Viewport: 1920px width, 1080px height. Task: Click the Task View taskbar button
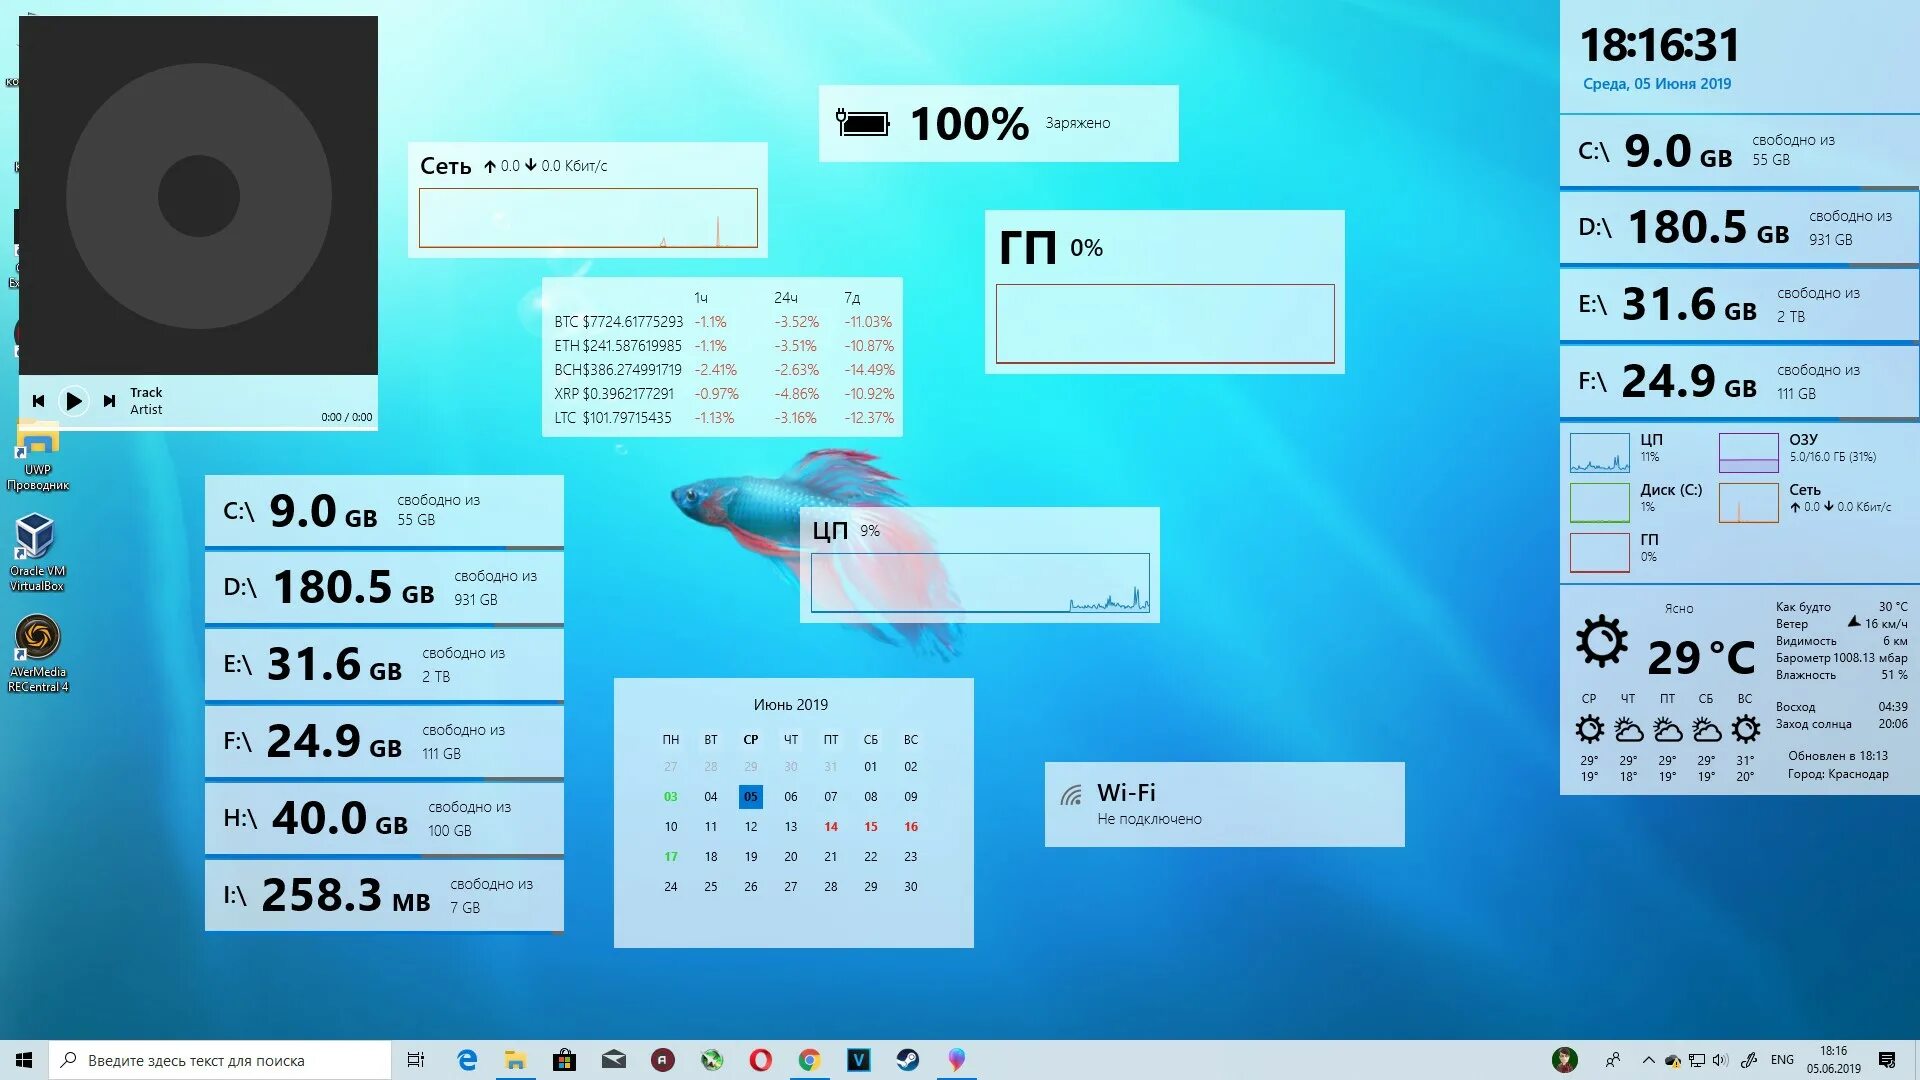point(416,1060)
